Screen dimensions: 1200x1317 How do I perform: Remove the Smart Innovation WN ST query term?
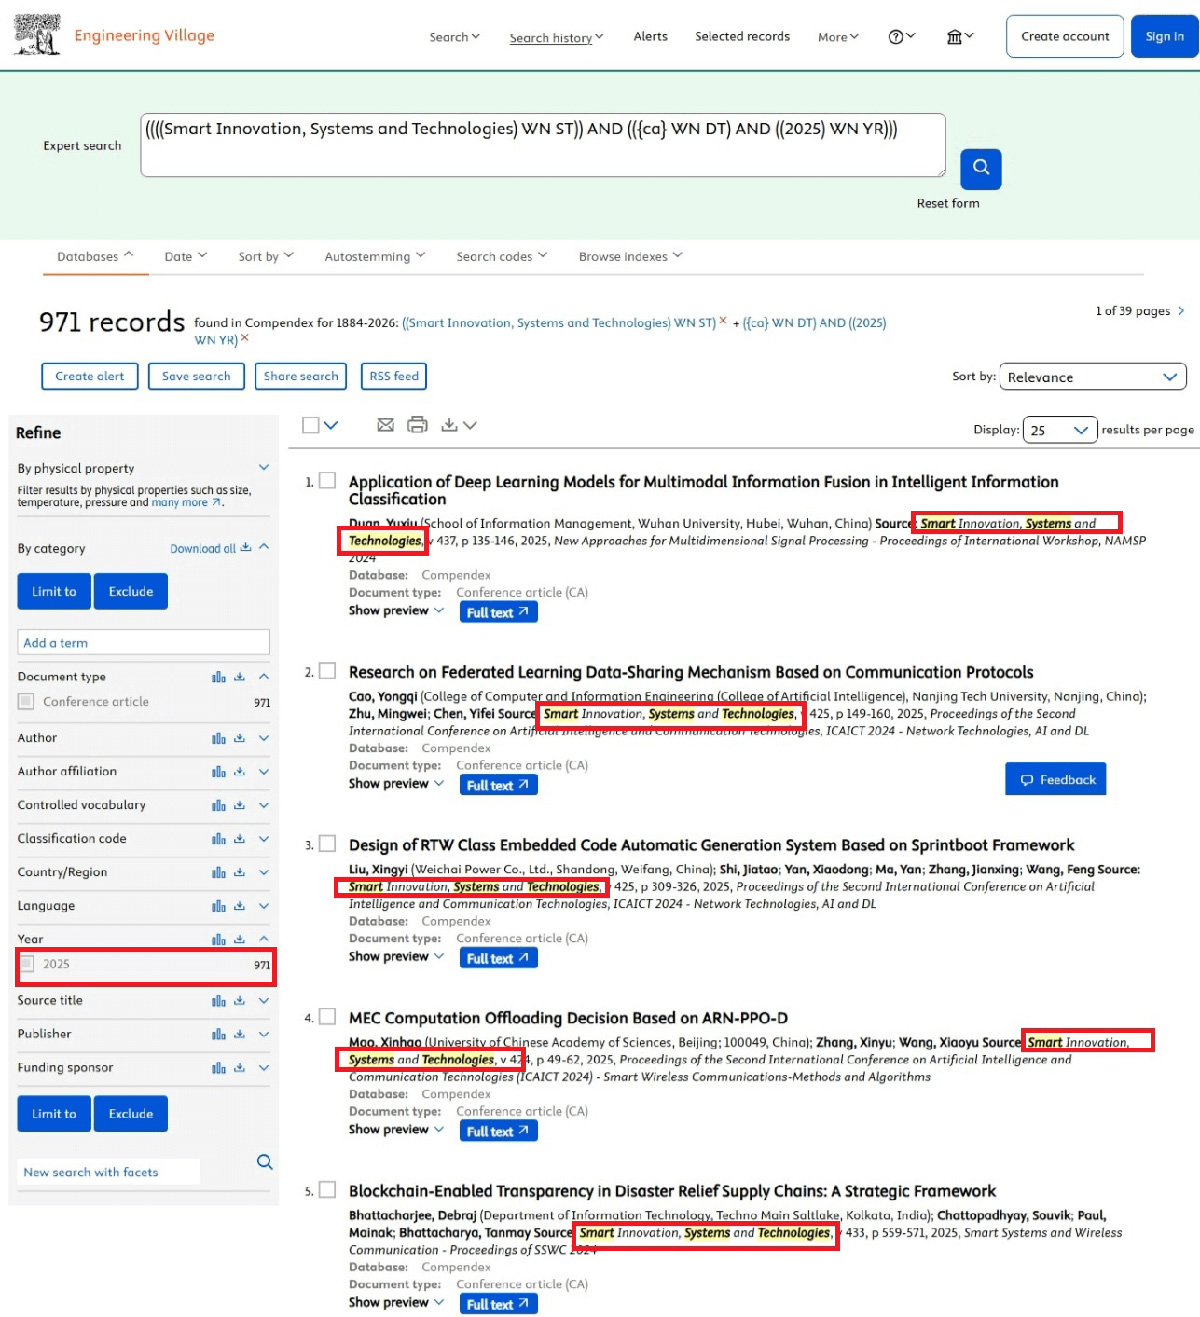click(x=723, y=321)
